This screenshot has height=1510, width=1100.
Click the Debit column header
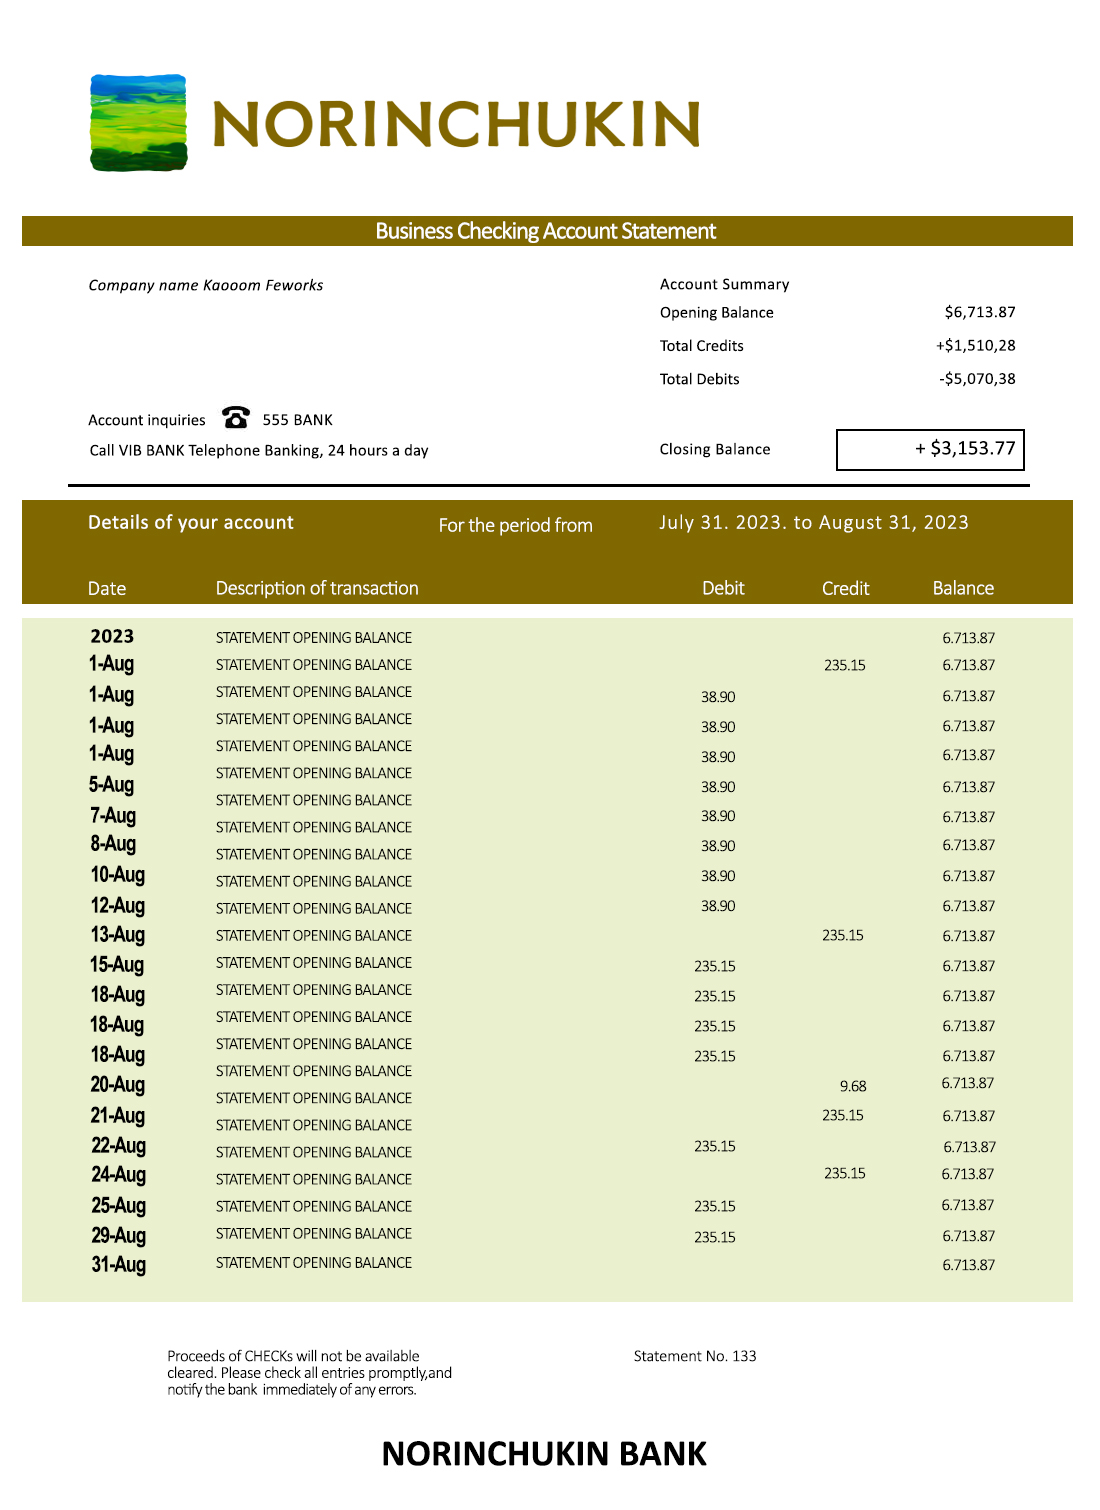tap(723, 588)
